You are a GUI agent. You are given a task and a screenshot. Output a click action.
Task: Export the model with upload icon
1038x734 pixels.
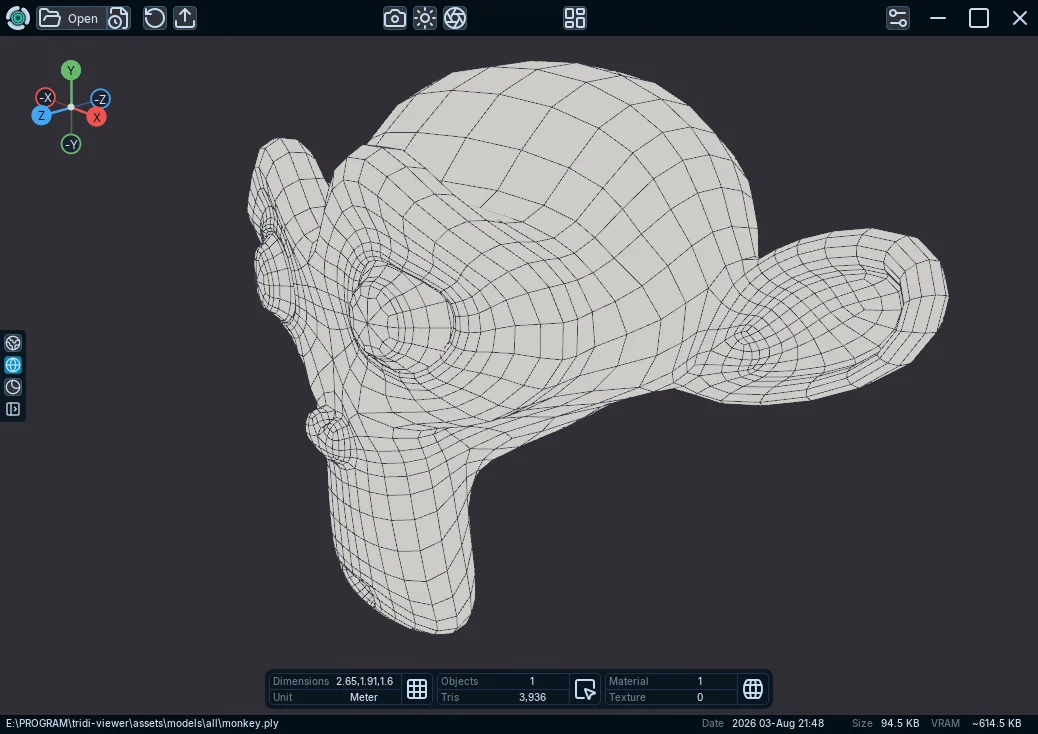pyautogui.click(x=185, y=18)
